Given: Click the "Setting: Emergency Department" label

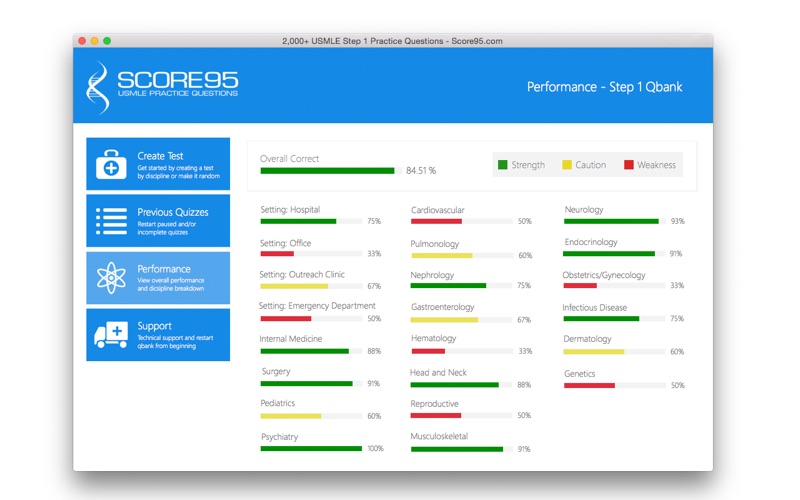Looking at the screenshot, I should [x=317, y=306].
